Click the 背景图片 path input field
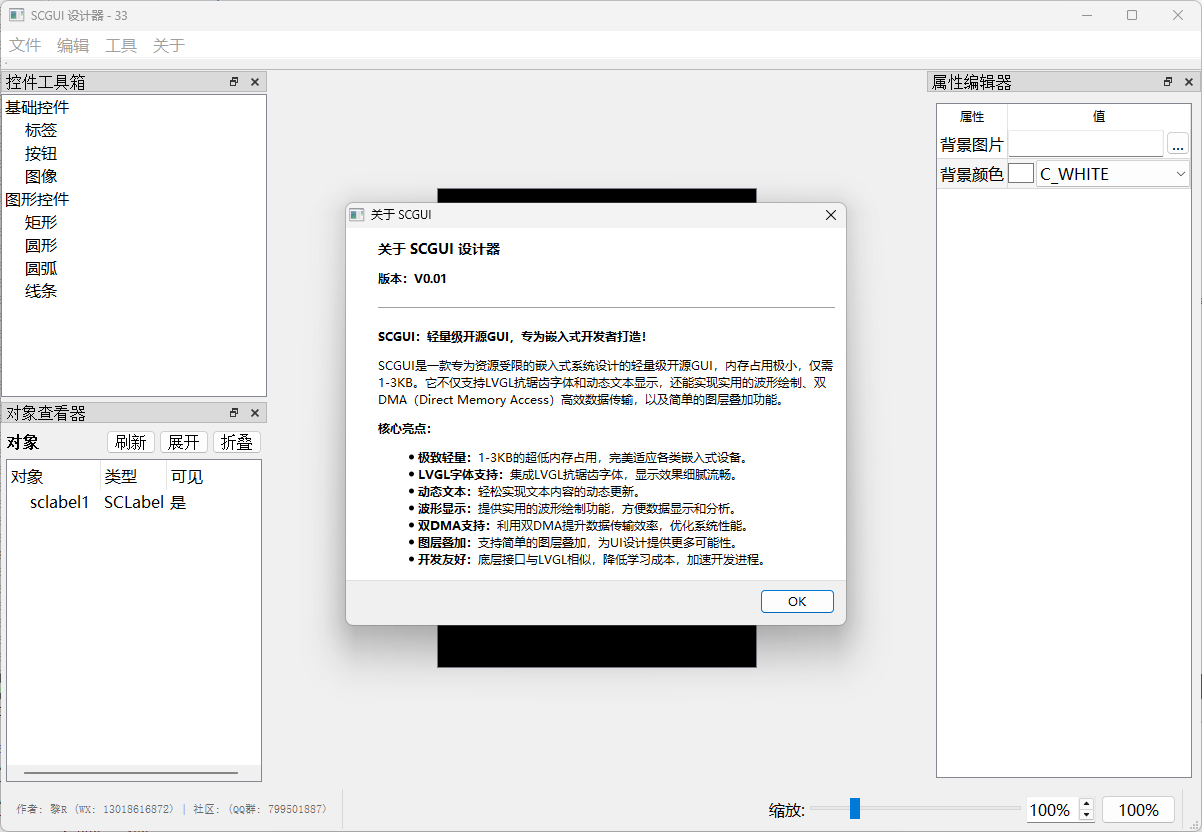 click(x=1086, y=144)
